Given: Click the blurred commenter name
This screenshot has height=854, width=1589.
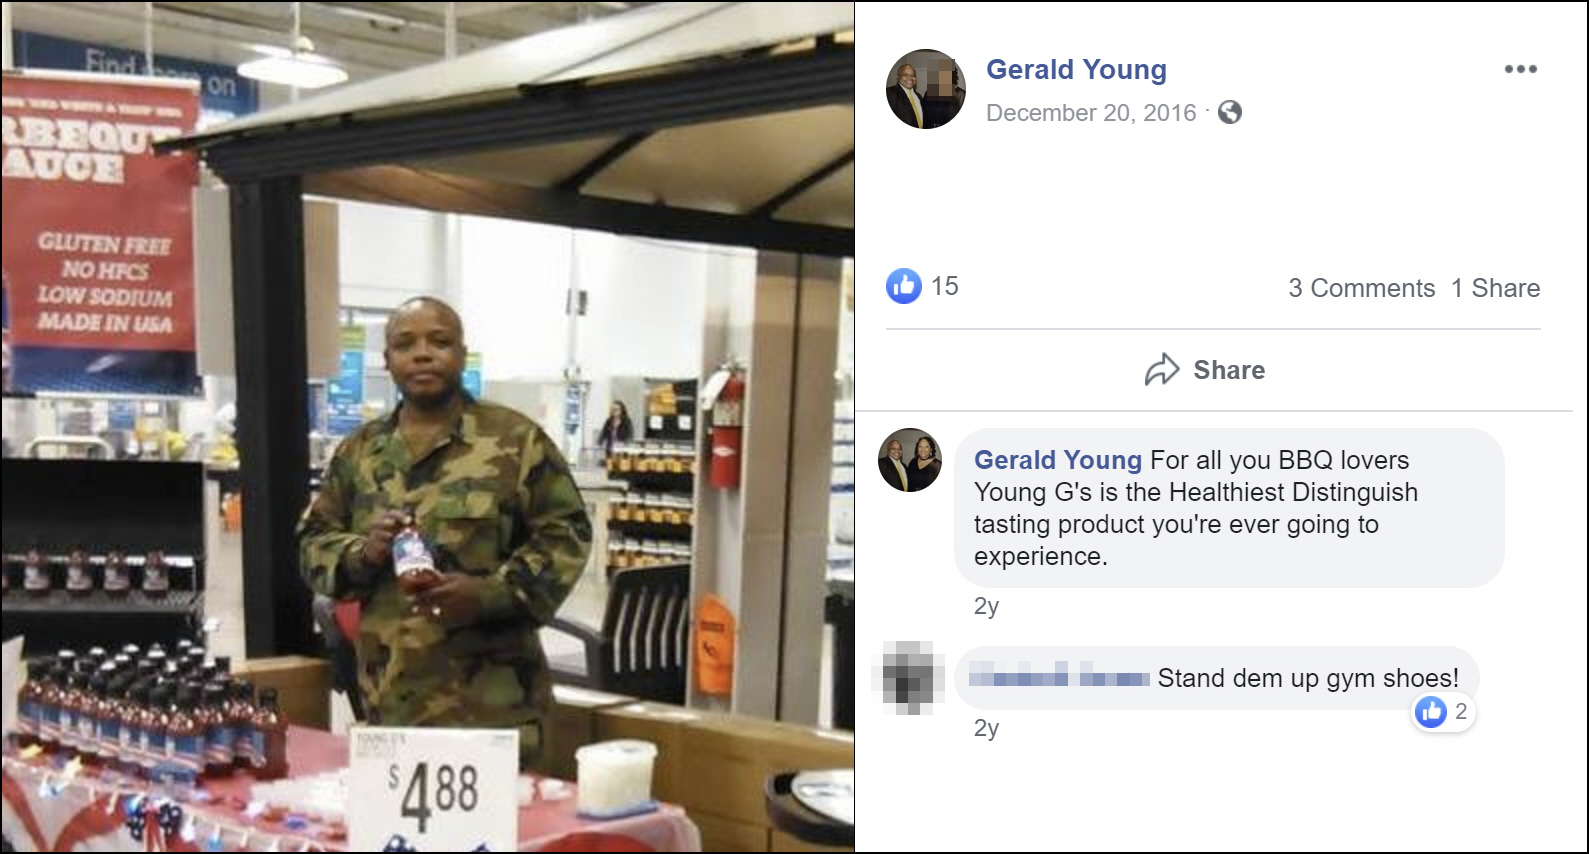Looking at the screenshot, I should [1060, 678].
